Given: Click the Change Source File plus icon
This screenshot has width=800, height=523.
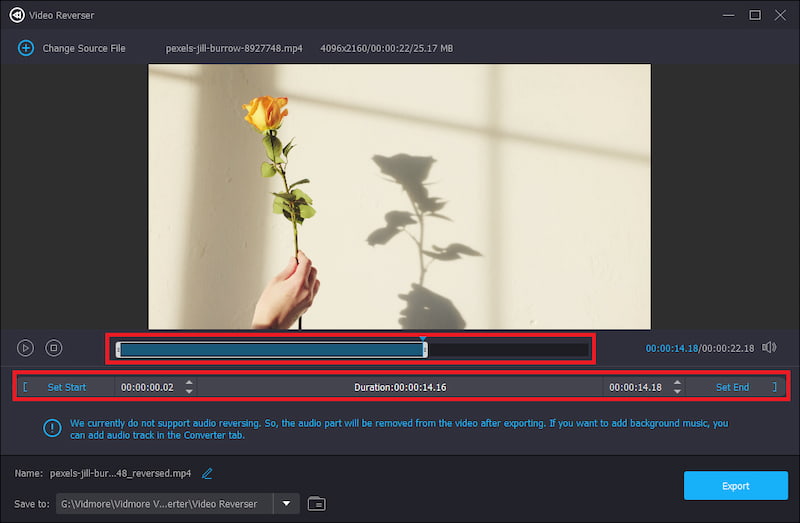Looking at the screenshot, I should (x=26, y=48).
